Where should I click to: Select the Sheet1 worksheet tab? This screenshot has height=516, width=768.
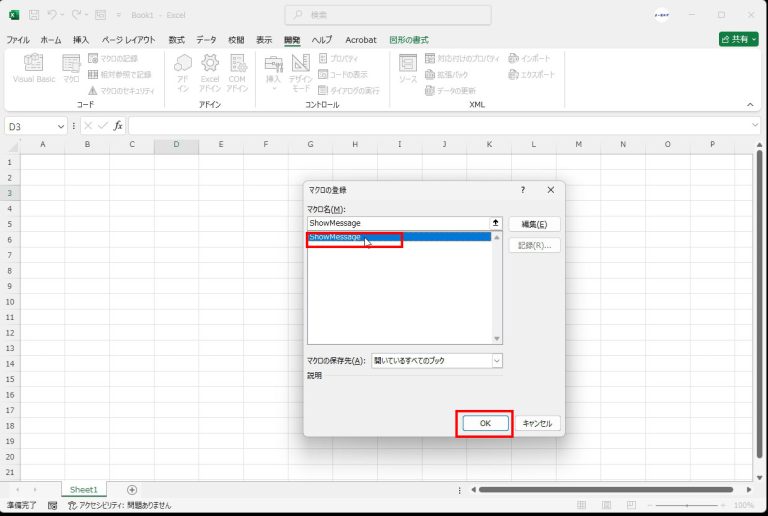(83, 490)
